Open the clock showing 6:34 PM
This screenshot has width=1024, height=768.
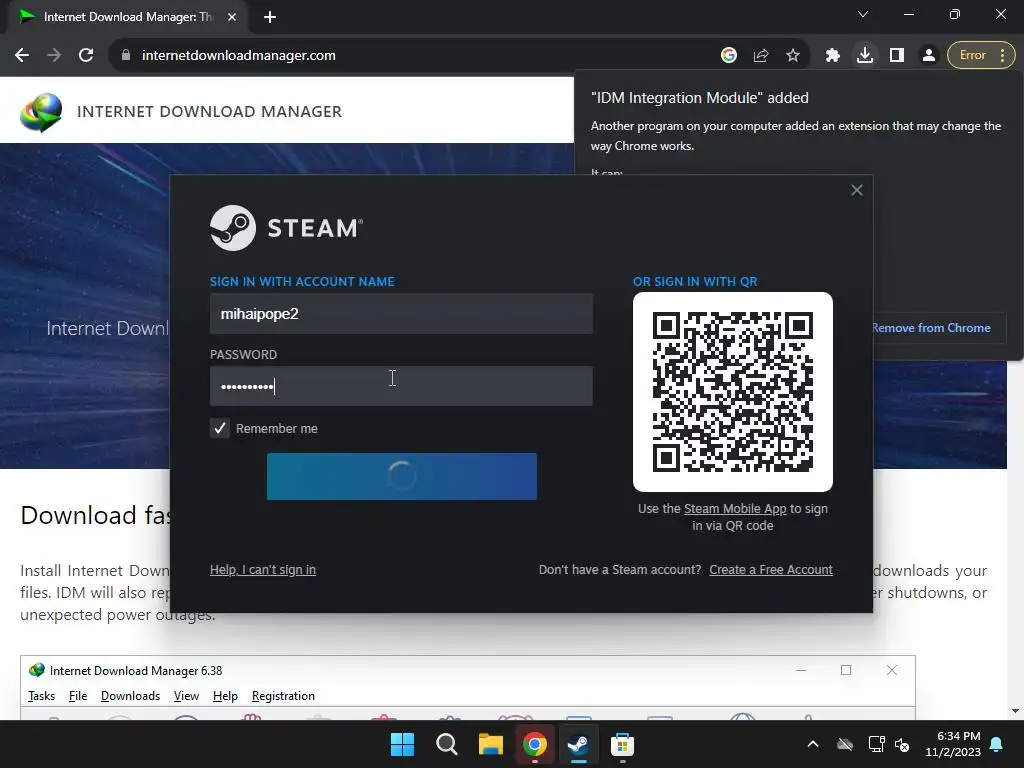[953, 744]
